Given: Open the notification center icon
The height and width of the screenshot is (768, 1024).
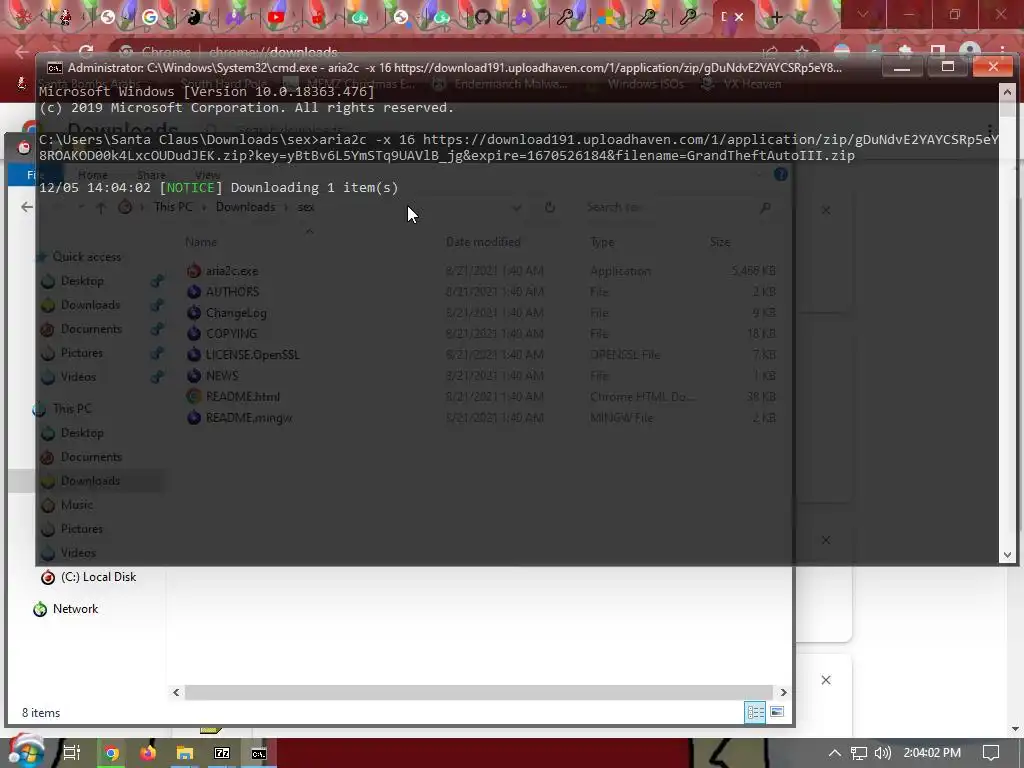Looking at the screenshot, I should pyautogui.click(x=991, y=753).
